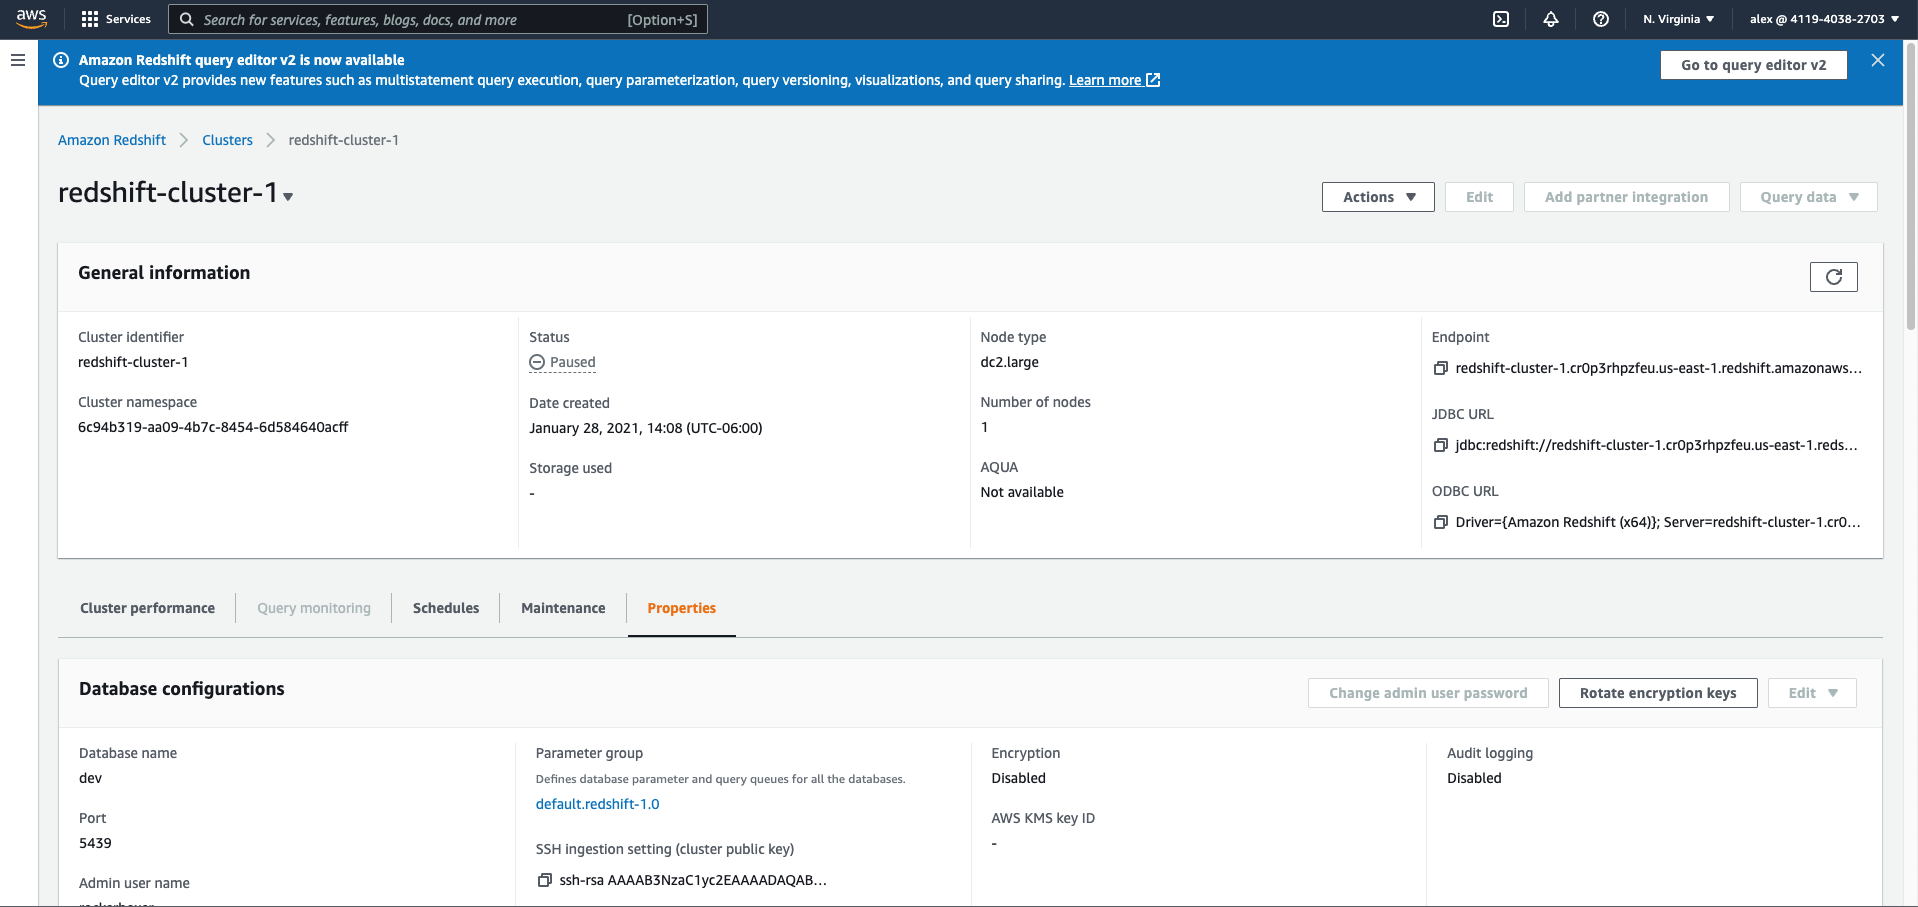Open the hamburger side navigation menu
The image size is (1918, 907).
coord(18,60)
